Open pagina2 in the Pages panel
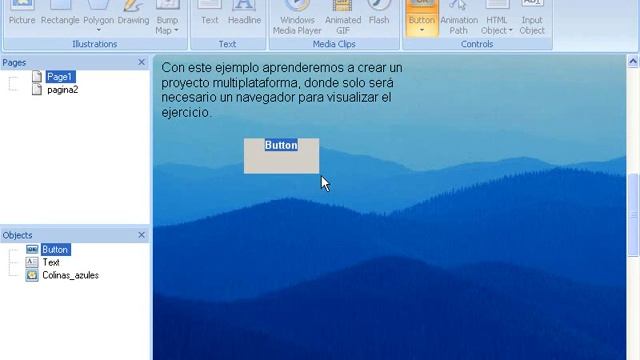The image size is (640, 360). (62, 90)
